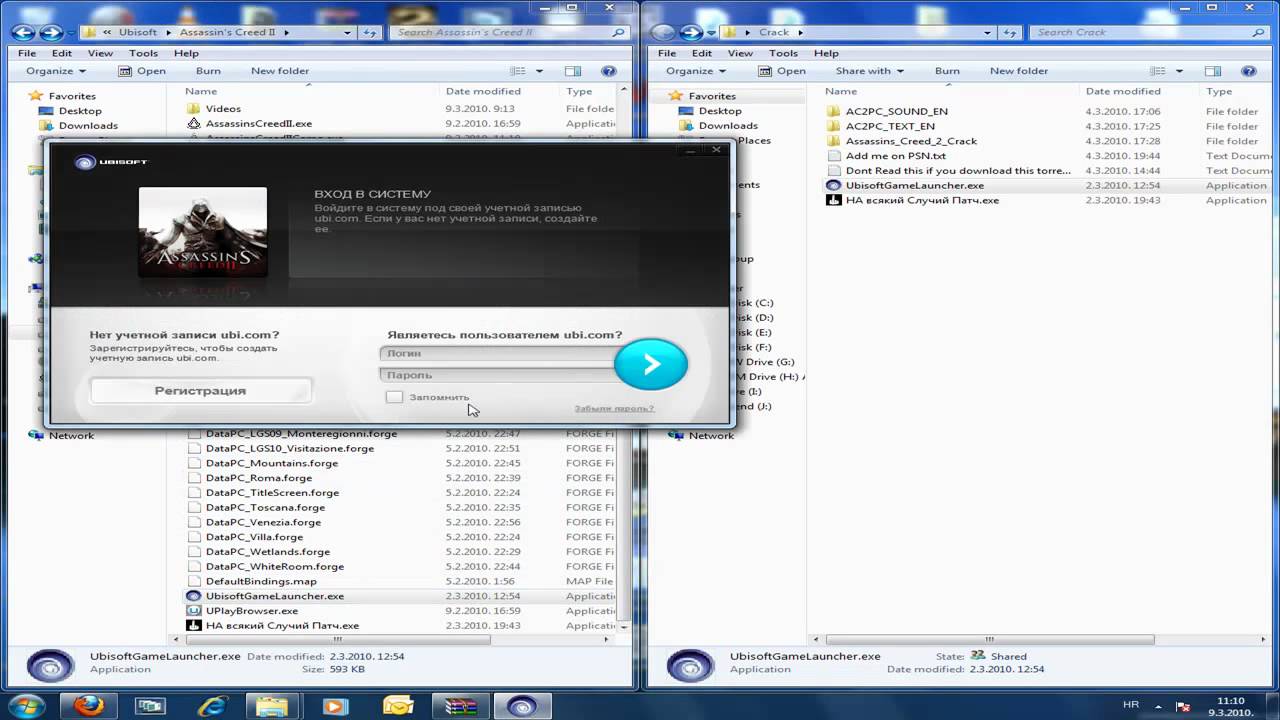Image resolution: width=1280 pixels, height=720 pixels.
Task: Click Burn in Crack window toolbar
Action: 947,71
